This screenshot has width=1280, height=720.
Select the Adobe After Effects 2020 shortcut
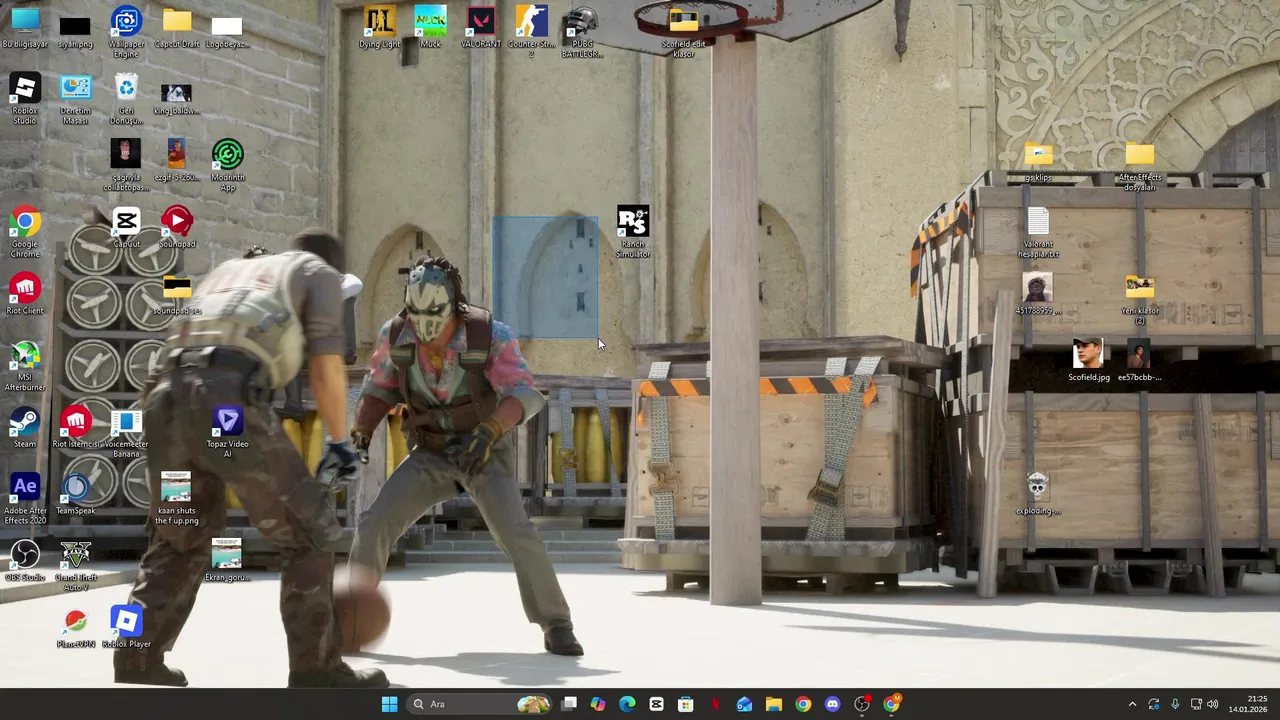[25, 499]
